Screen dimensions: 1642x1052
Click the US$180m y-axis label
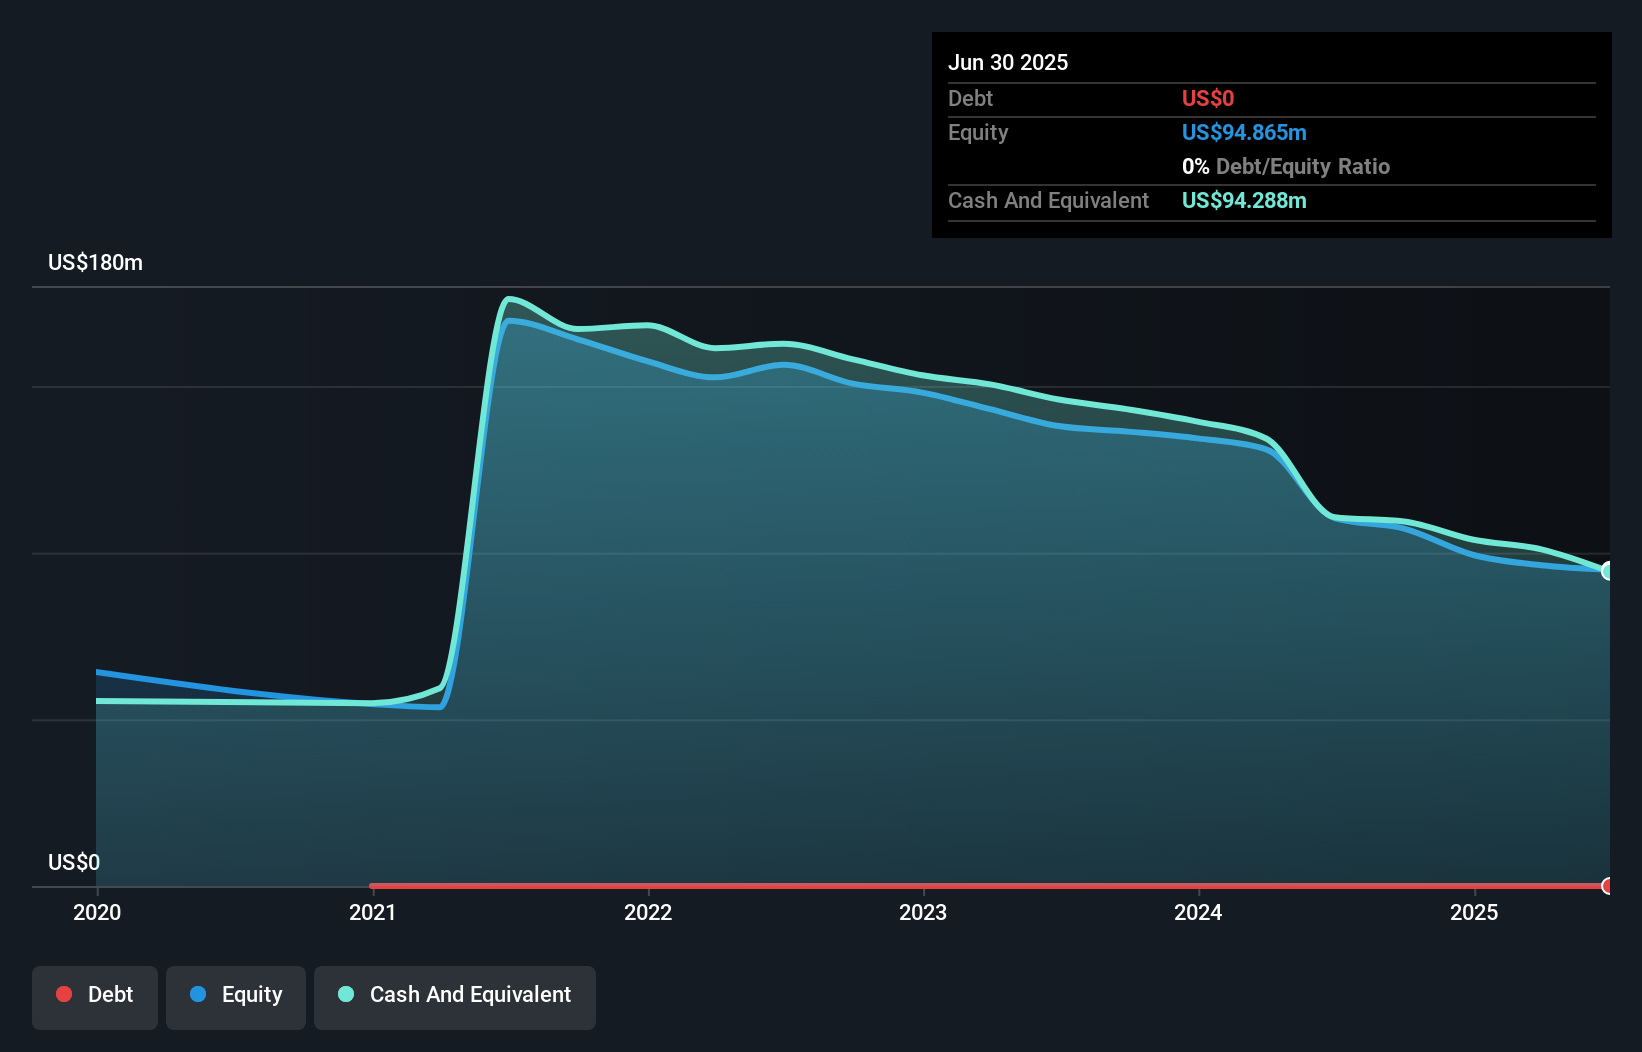(96, 262)
